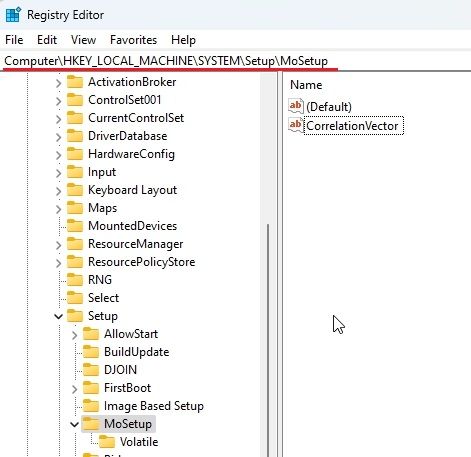
Task: Open the Favorites menu
Action: 133,40
